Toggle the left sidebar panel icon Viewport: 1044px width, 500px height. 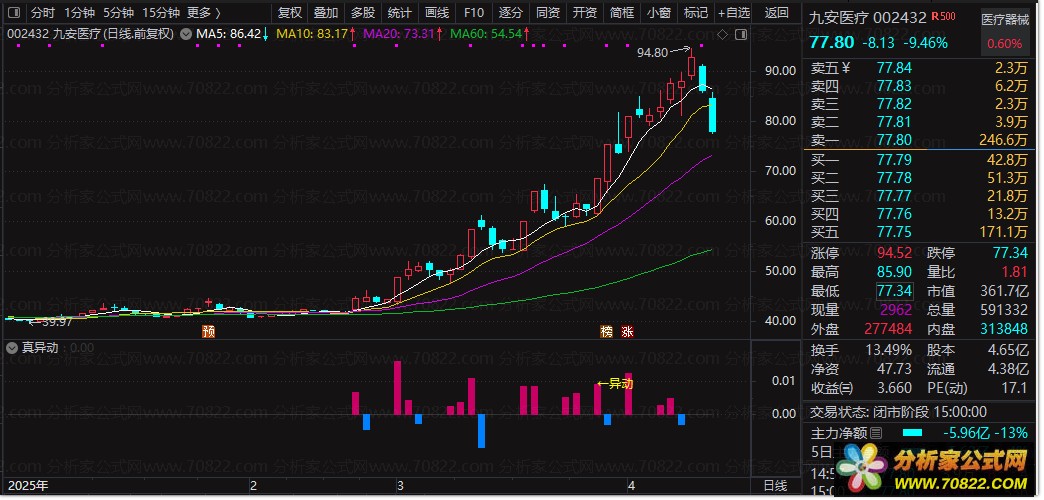click(15, 12)
